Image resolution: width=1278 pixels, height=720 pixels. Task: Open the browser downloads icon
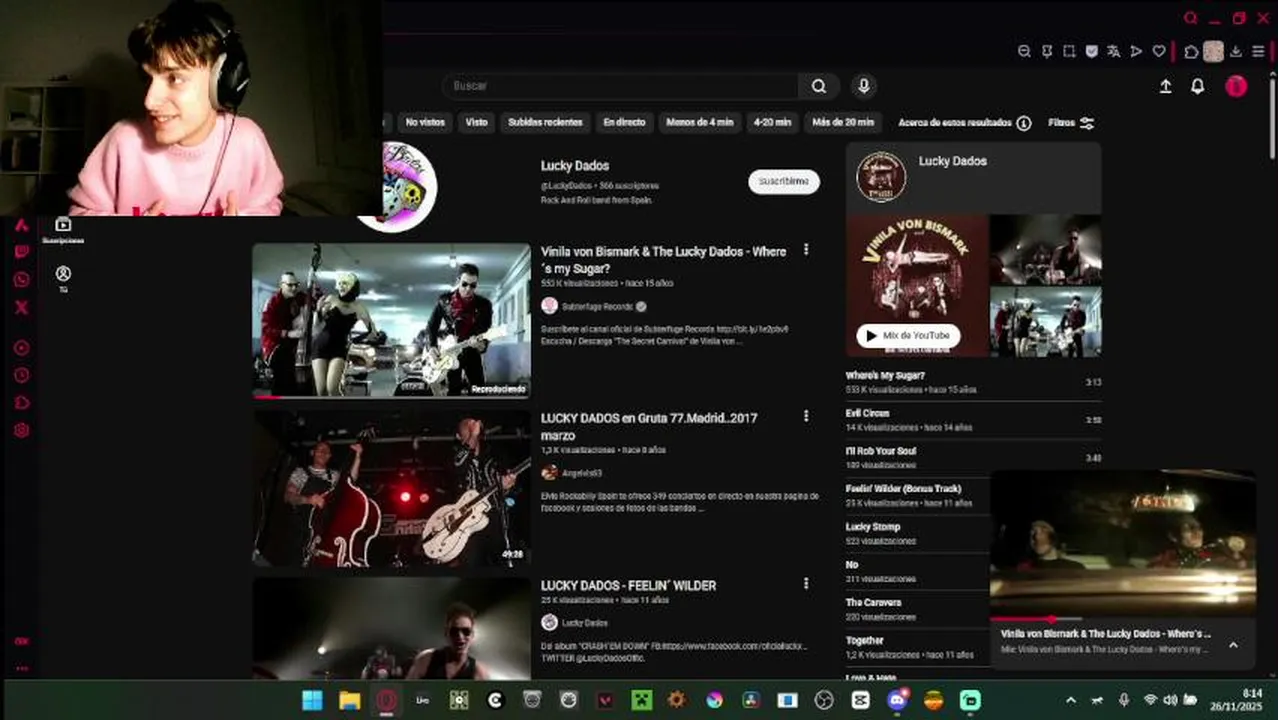coord(1236,52)
